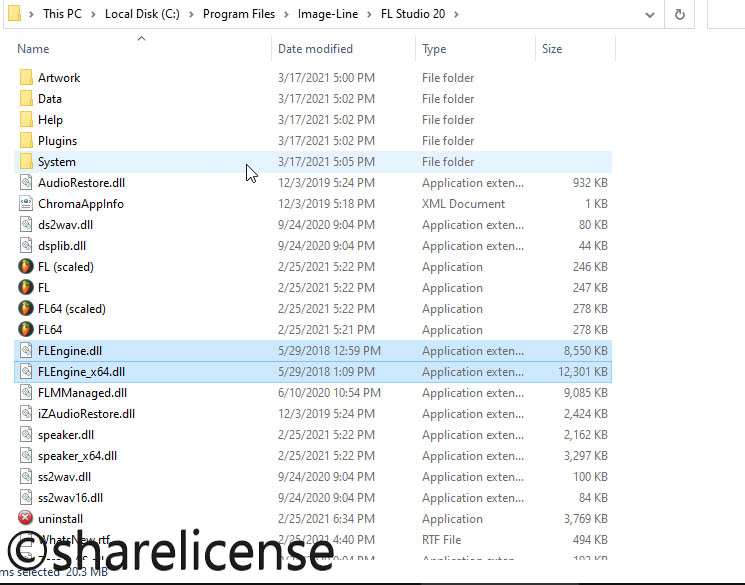
Task: Expand the chevron after Image-Line
Action: pos(370,14)
